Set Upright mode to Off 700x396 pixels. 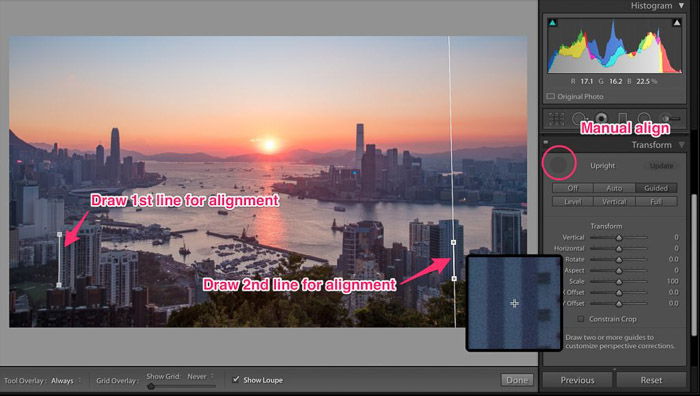(573, 188)
